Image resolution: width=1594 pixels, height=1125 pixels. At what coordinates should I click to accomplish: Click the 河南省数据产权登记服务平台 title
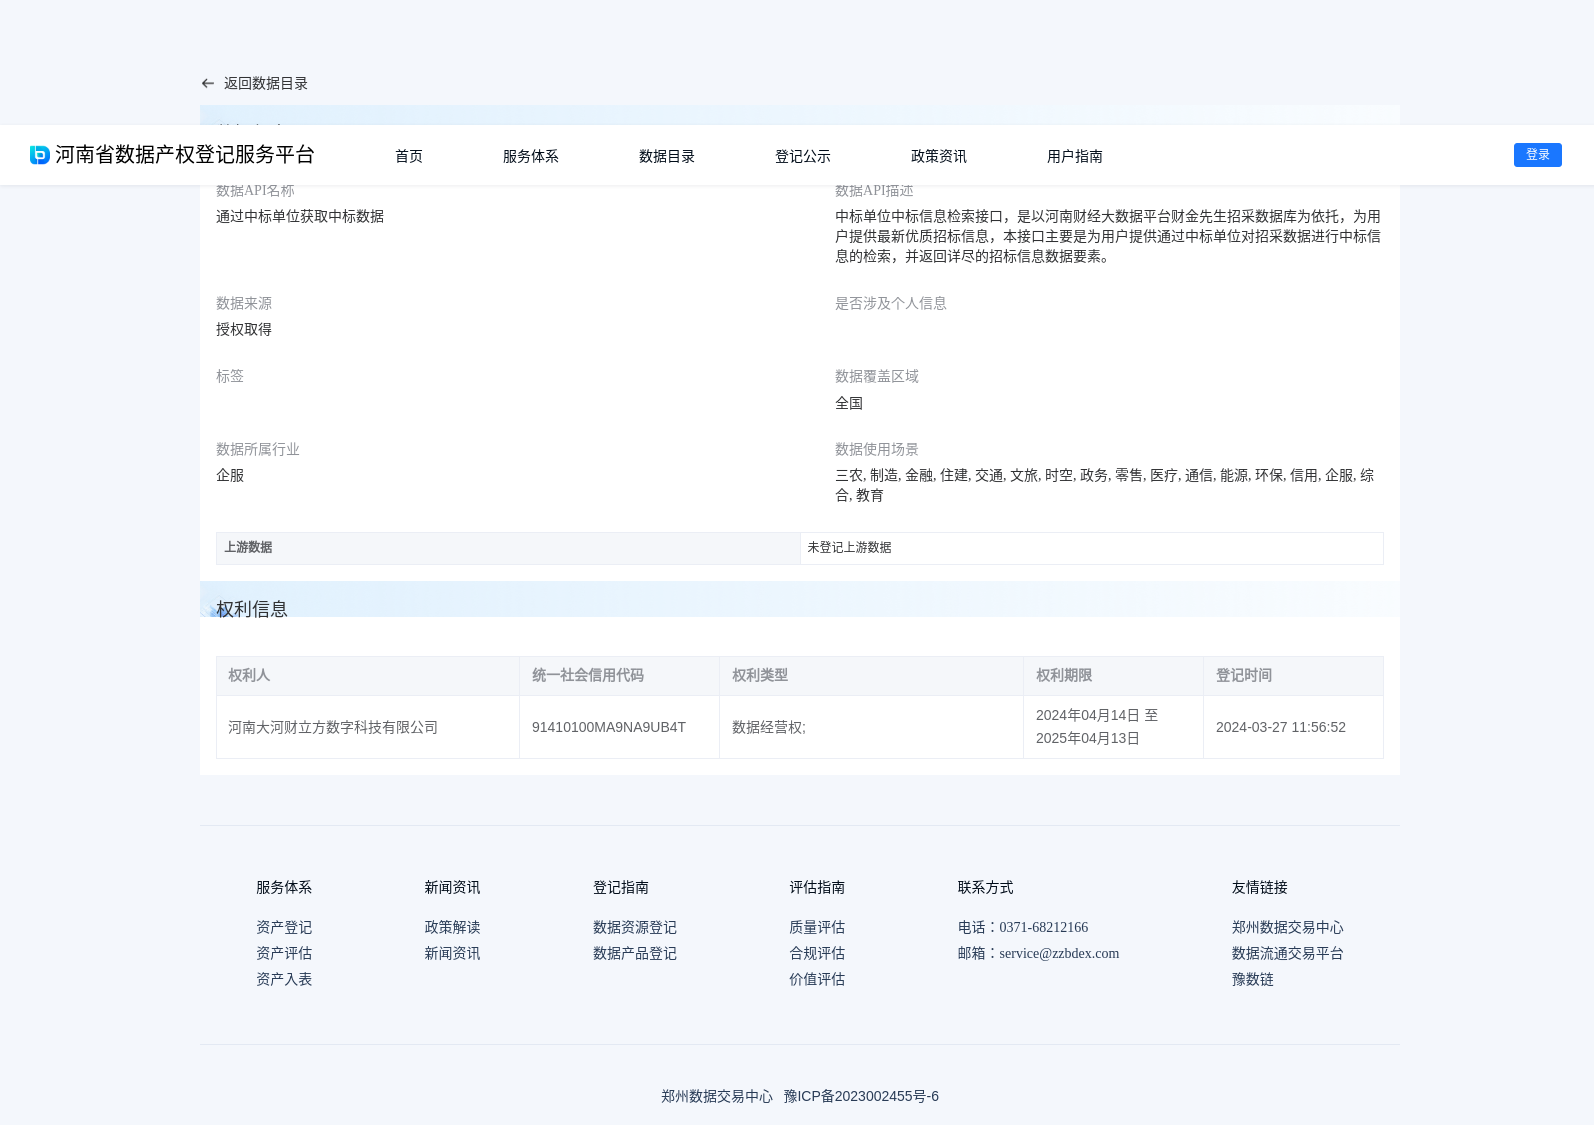point(185,155)
